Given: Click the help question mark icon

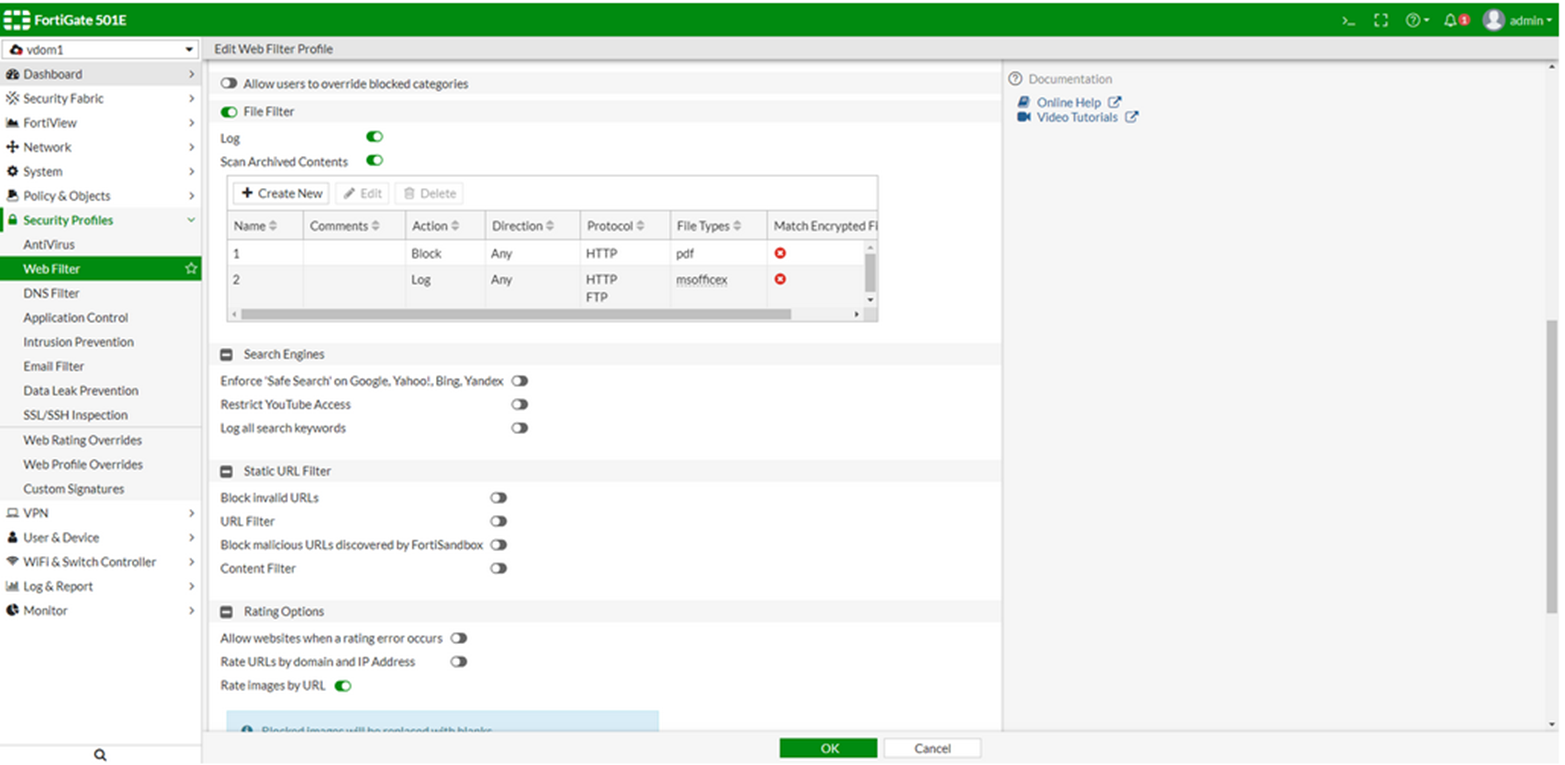Looking at the screenshot, I should click(x=1415, y=20).
